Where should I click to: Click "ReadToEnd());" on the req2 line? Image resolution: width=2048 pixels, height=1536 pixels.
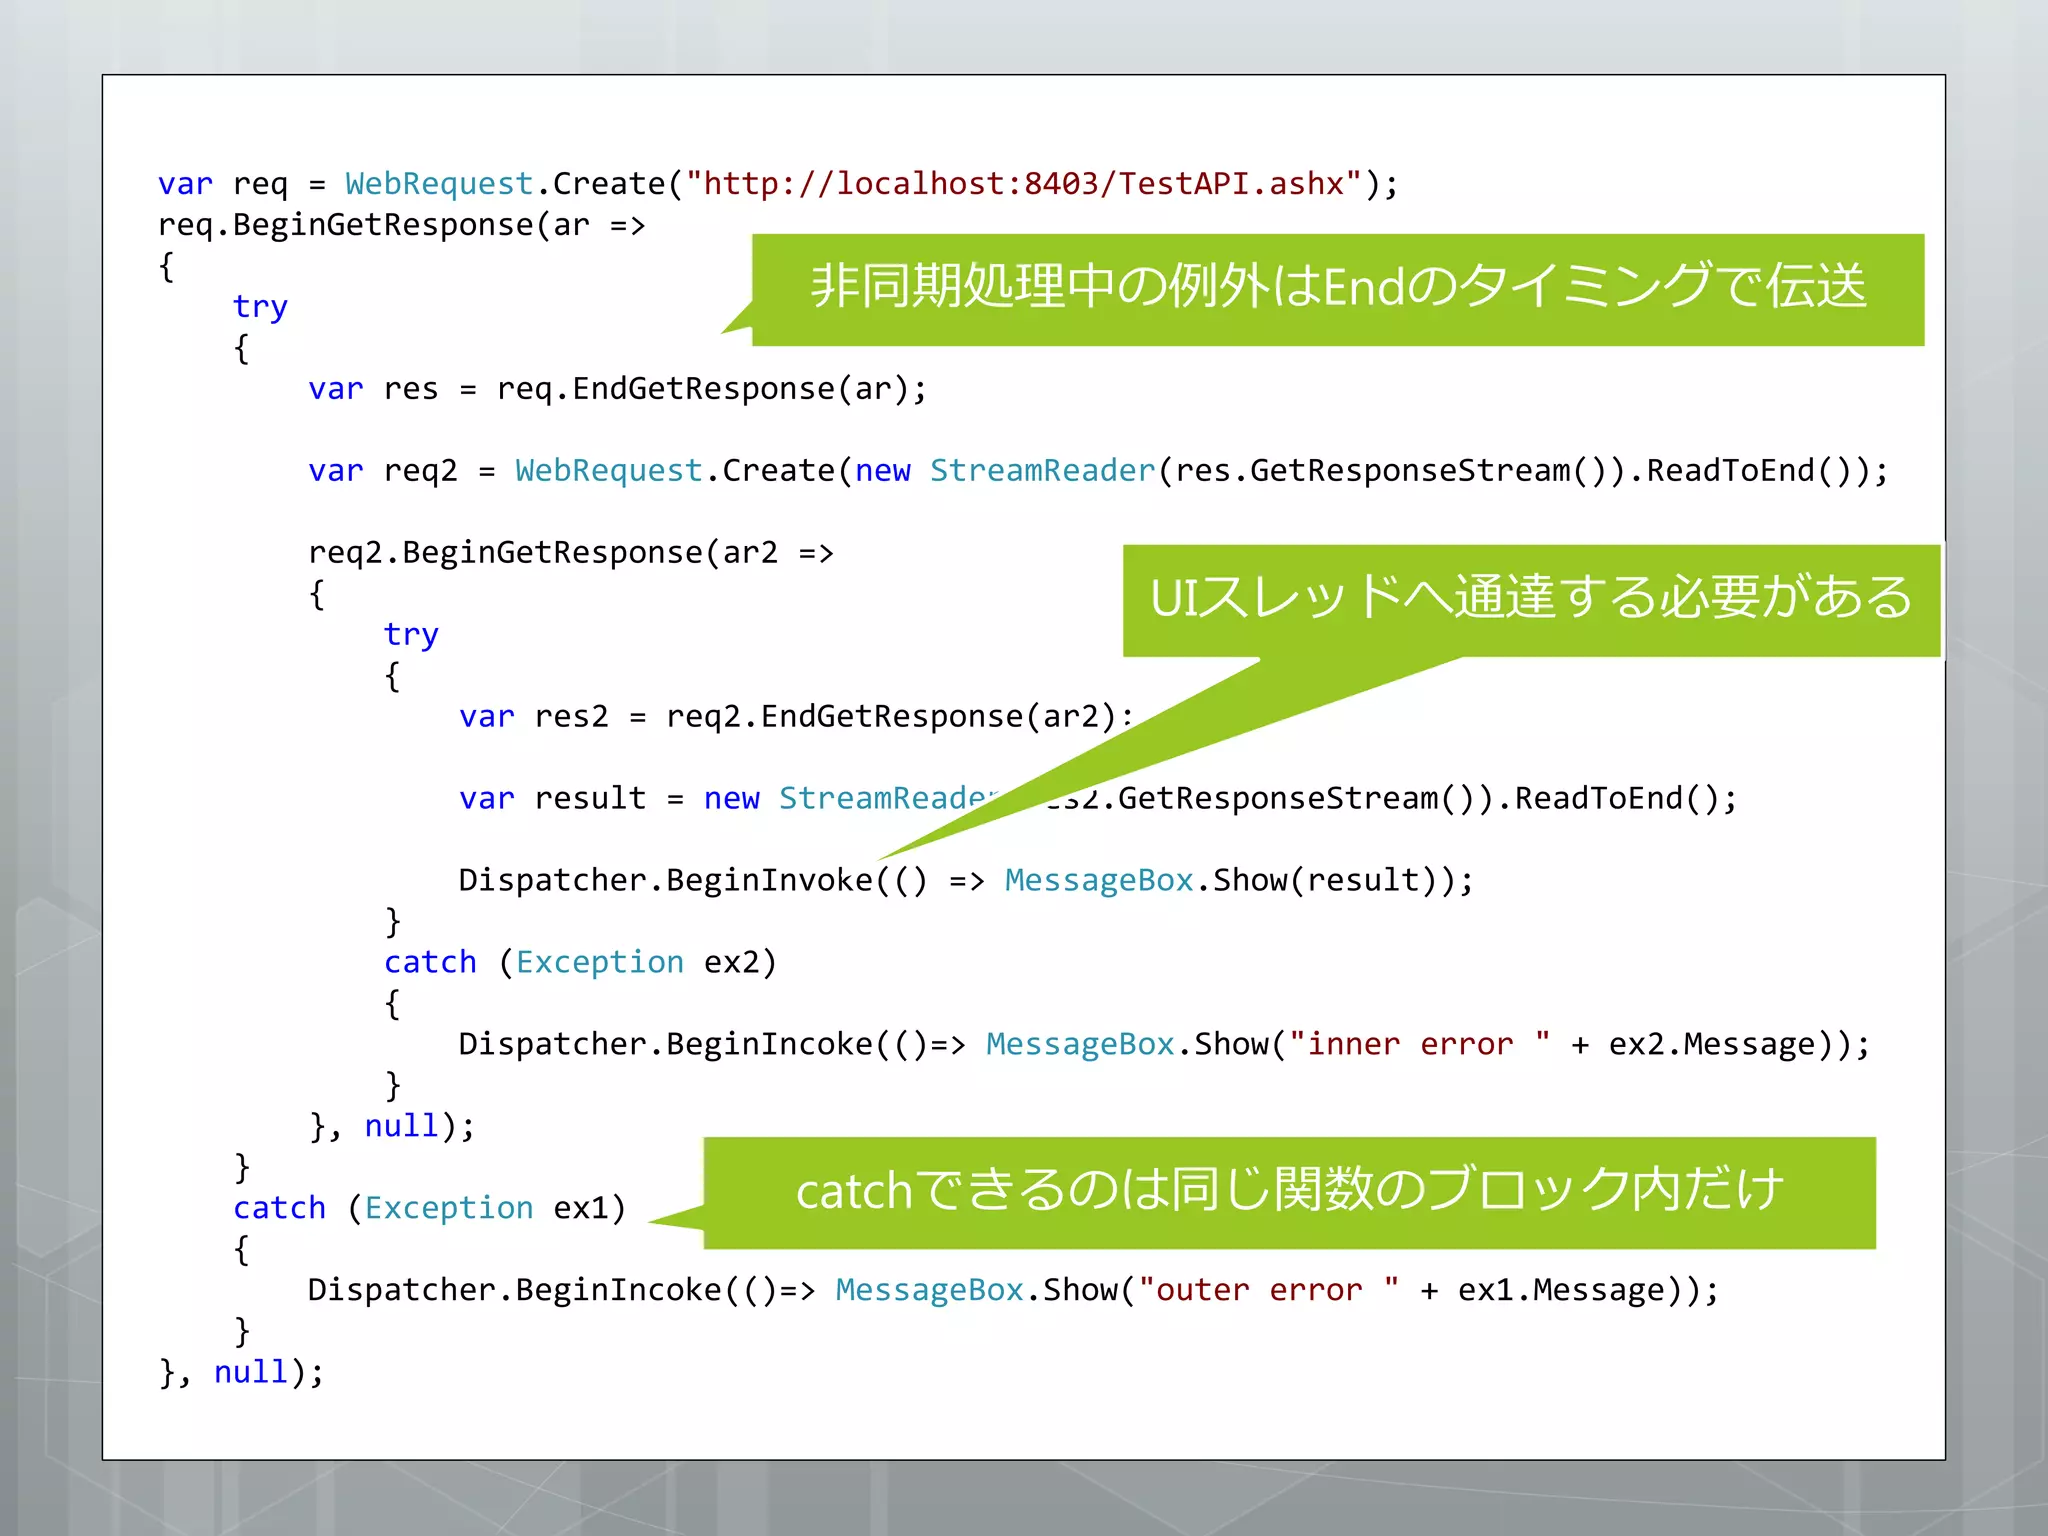click(x=1767, y=471)
